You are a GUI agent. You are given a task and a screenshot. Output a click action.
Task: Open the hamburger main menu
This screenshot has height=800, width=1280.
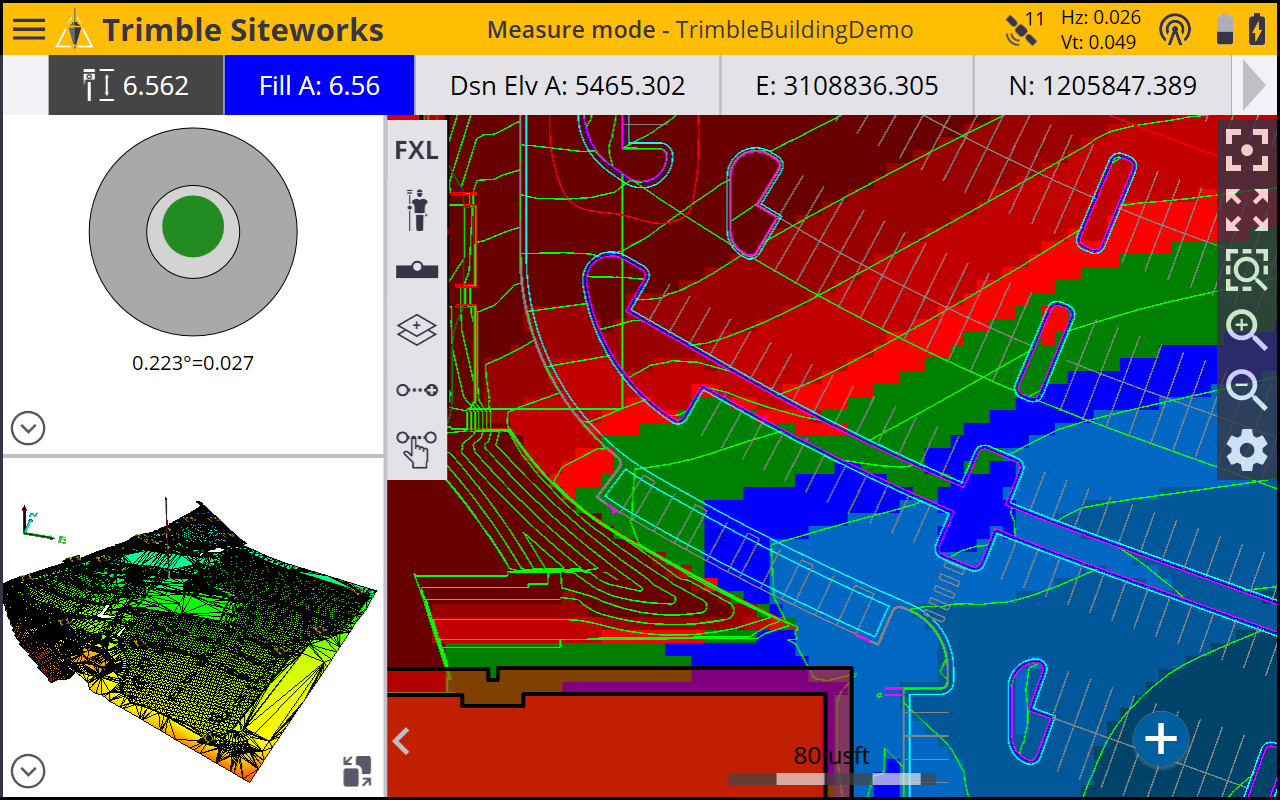[28, 29]
